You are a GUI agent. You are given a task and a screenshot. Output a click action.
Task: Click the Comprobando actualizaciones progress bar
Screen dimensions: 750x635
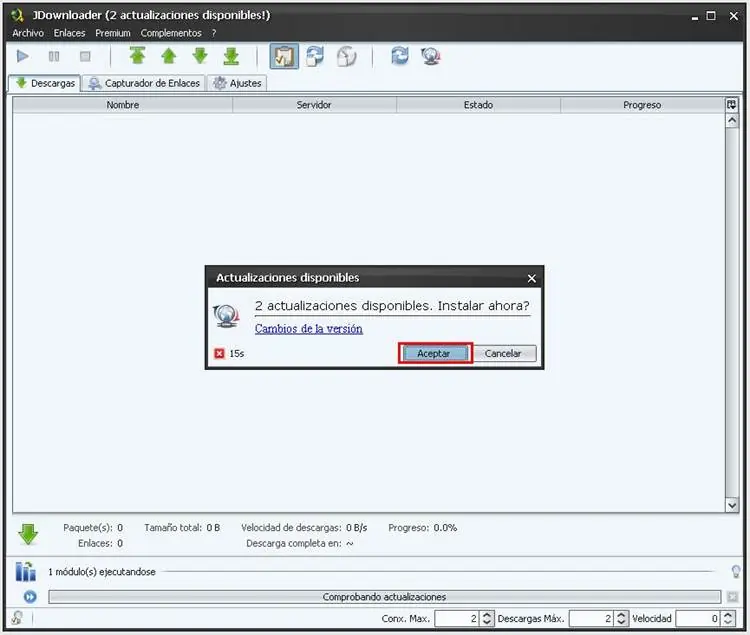coord(385,597)
